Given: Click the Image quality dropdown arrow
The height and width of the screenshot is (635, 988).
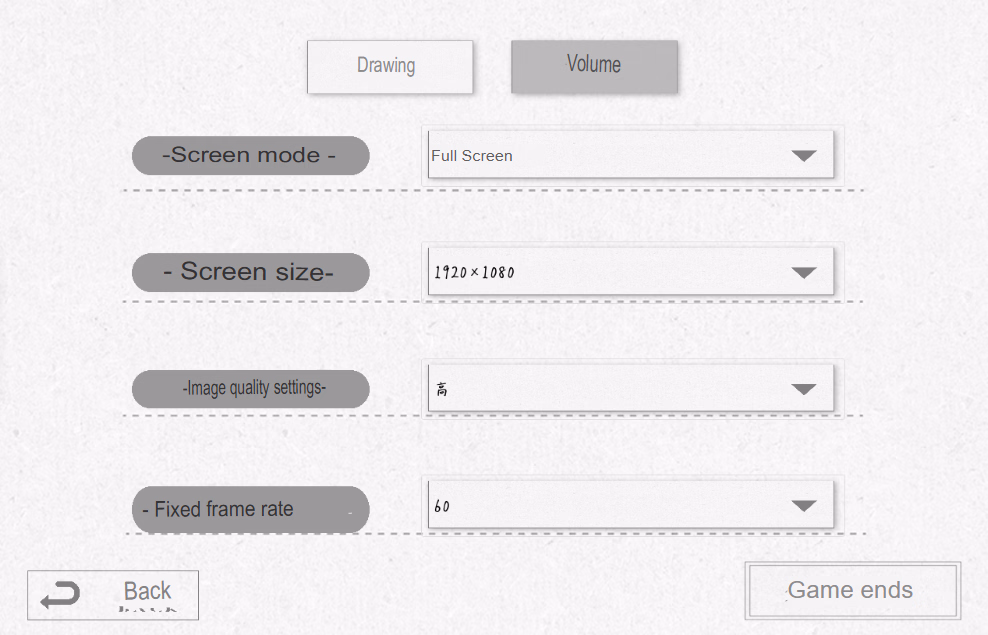Looking at the screenshot, I should (x=804, y=389).
